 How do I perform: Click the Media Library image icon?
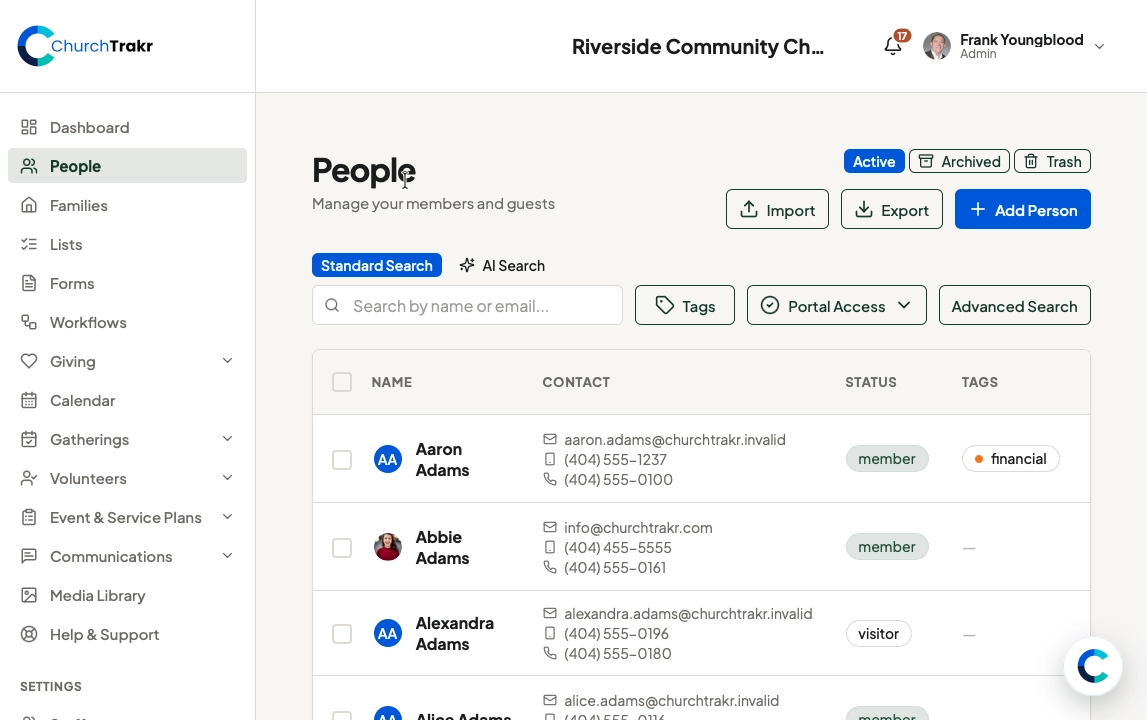pos(29,595)
